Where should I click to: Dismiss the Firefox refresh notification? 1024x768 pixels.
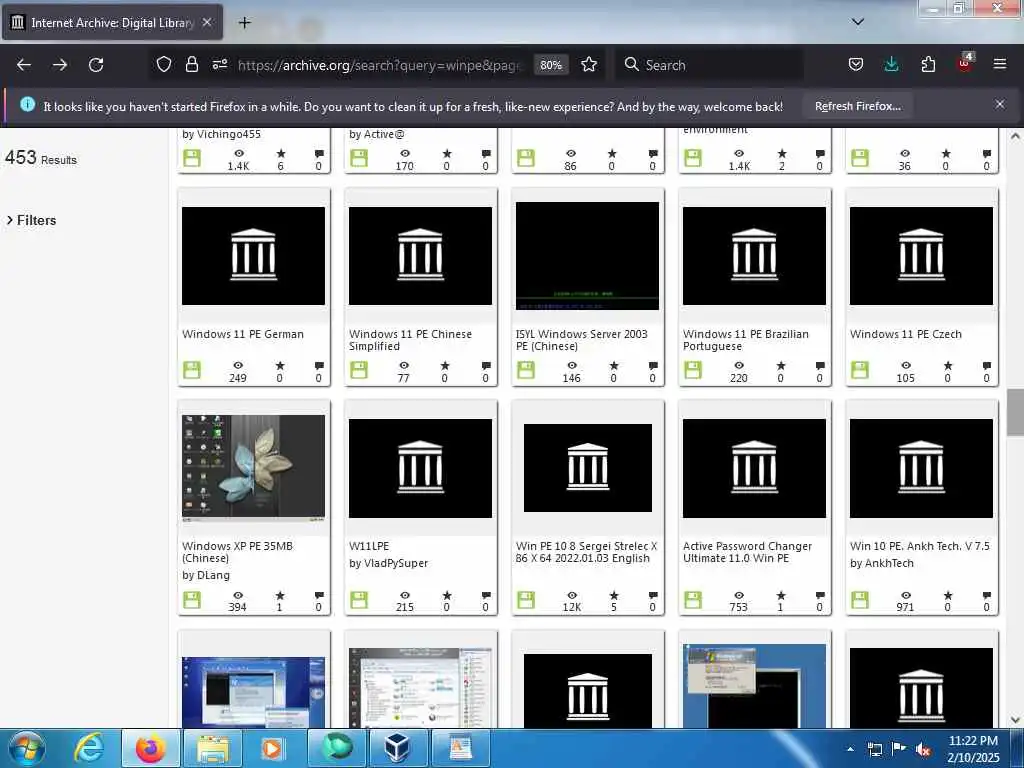tap(1000, 104)
